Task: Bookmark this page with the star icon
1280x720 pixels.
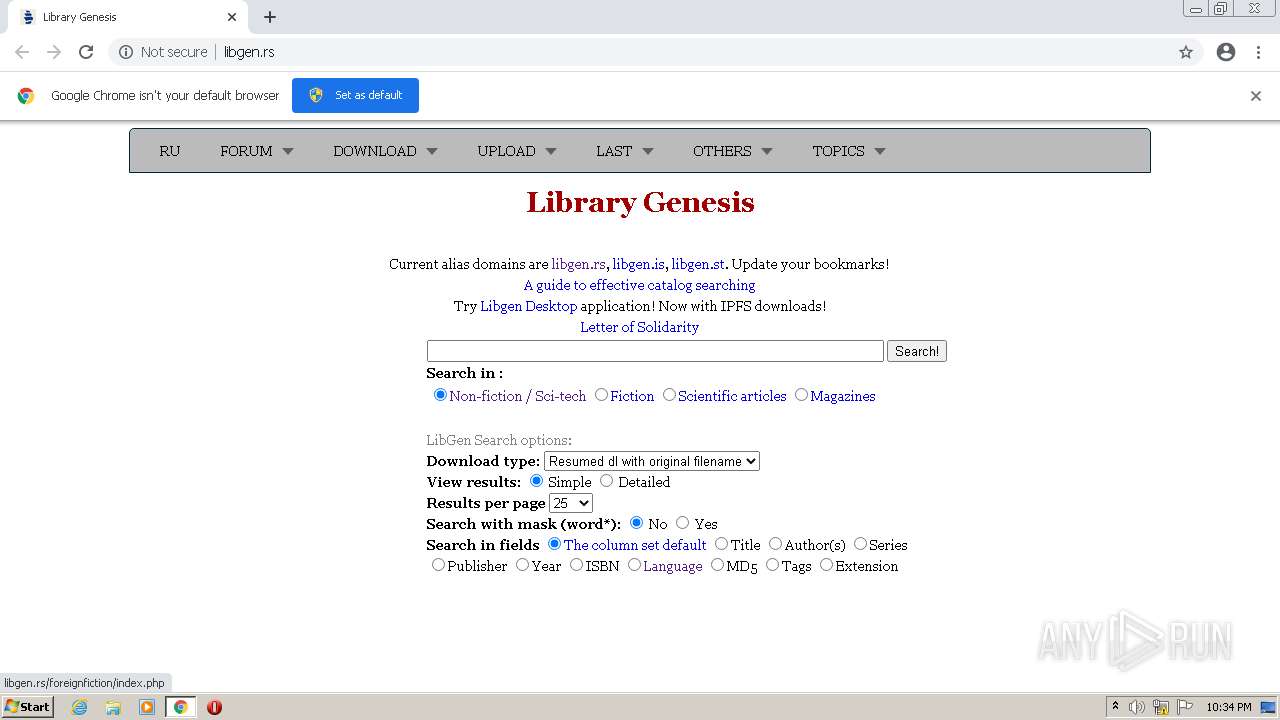Action: click(x=1186, y=52)
